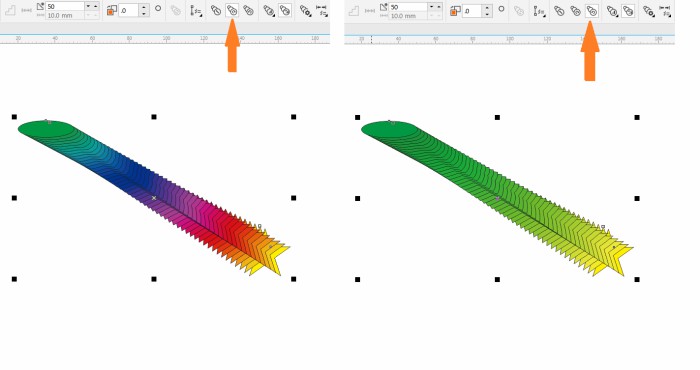Open Start and end properties above green blend
Screen dimensions: 700x370
click(665, 11)
